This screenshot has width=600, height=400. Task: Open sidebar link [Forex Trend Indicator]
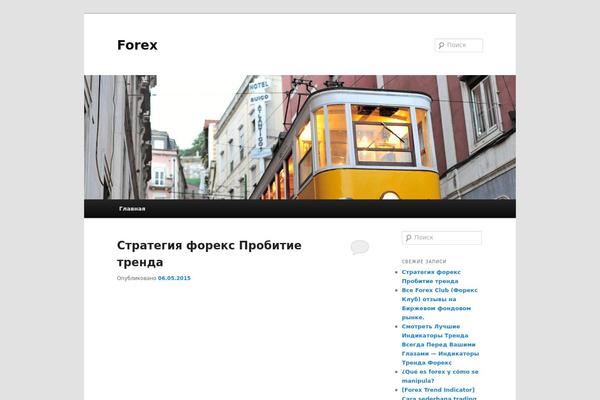click(x=439, y=394)
